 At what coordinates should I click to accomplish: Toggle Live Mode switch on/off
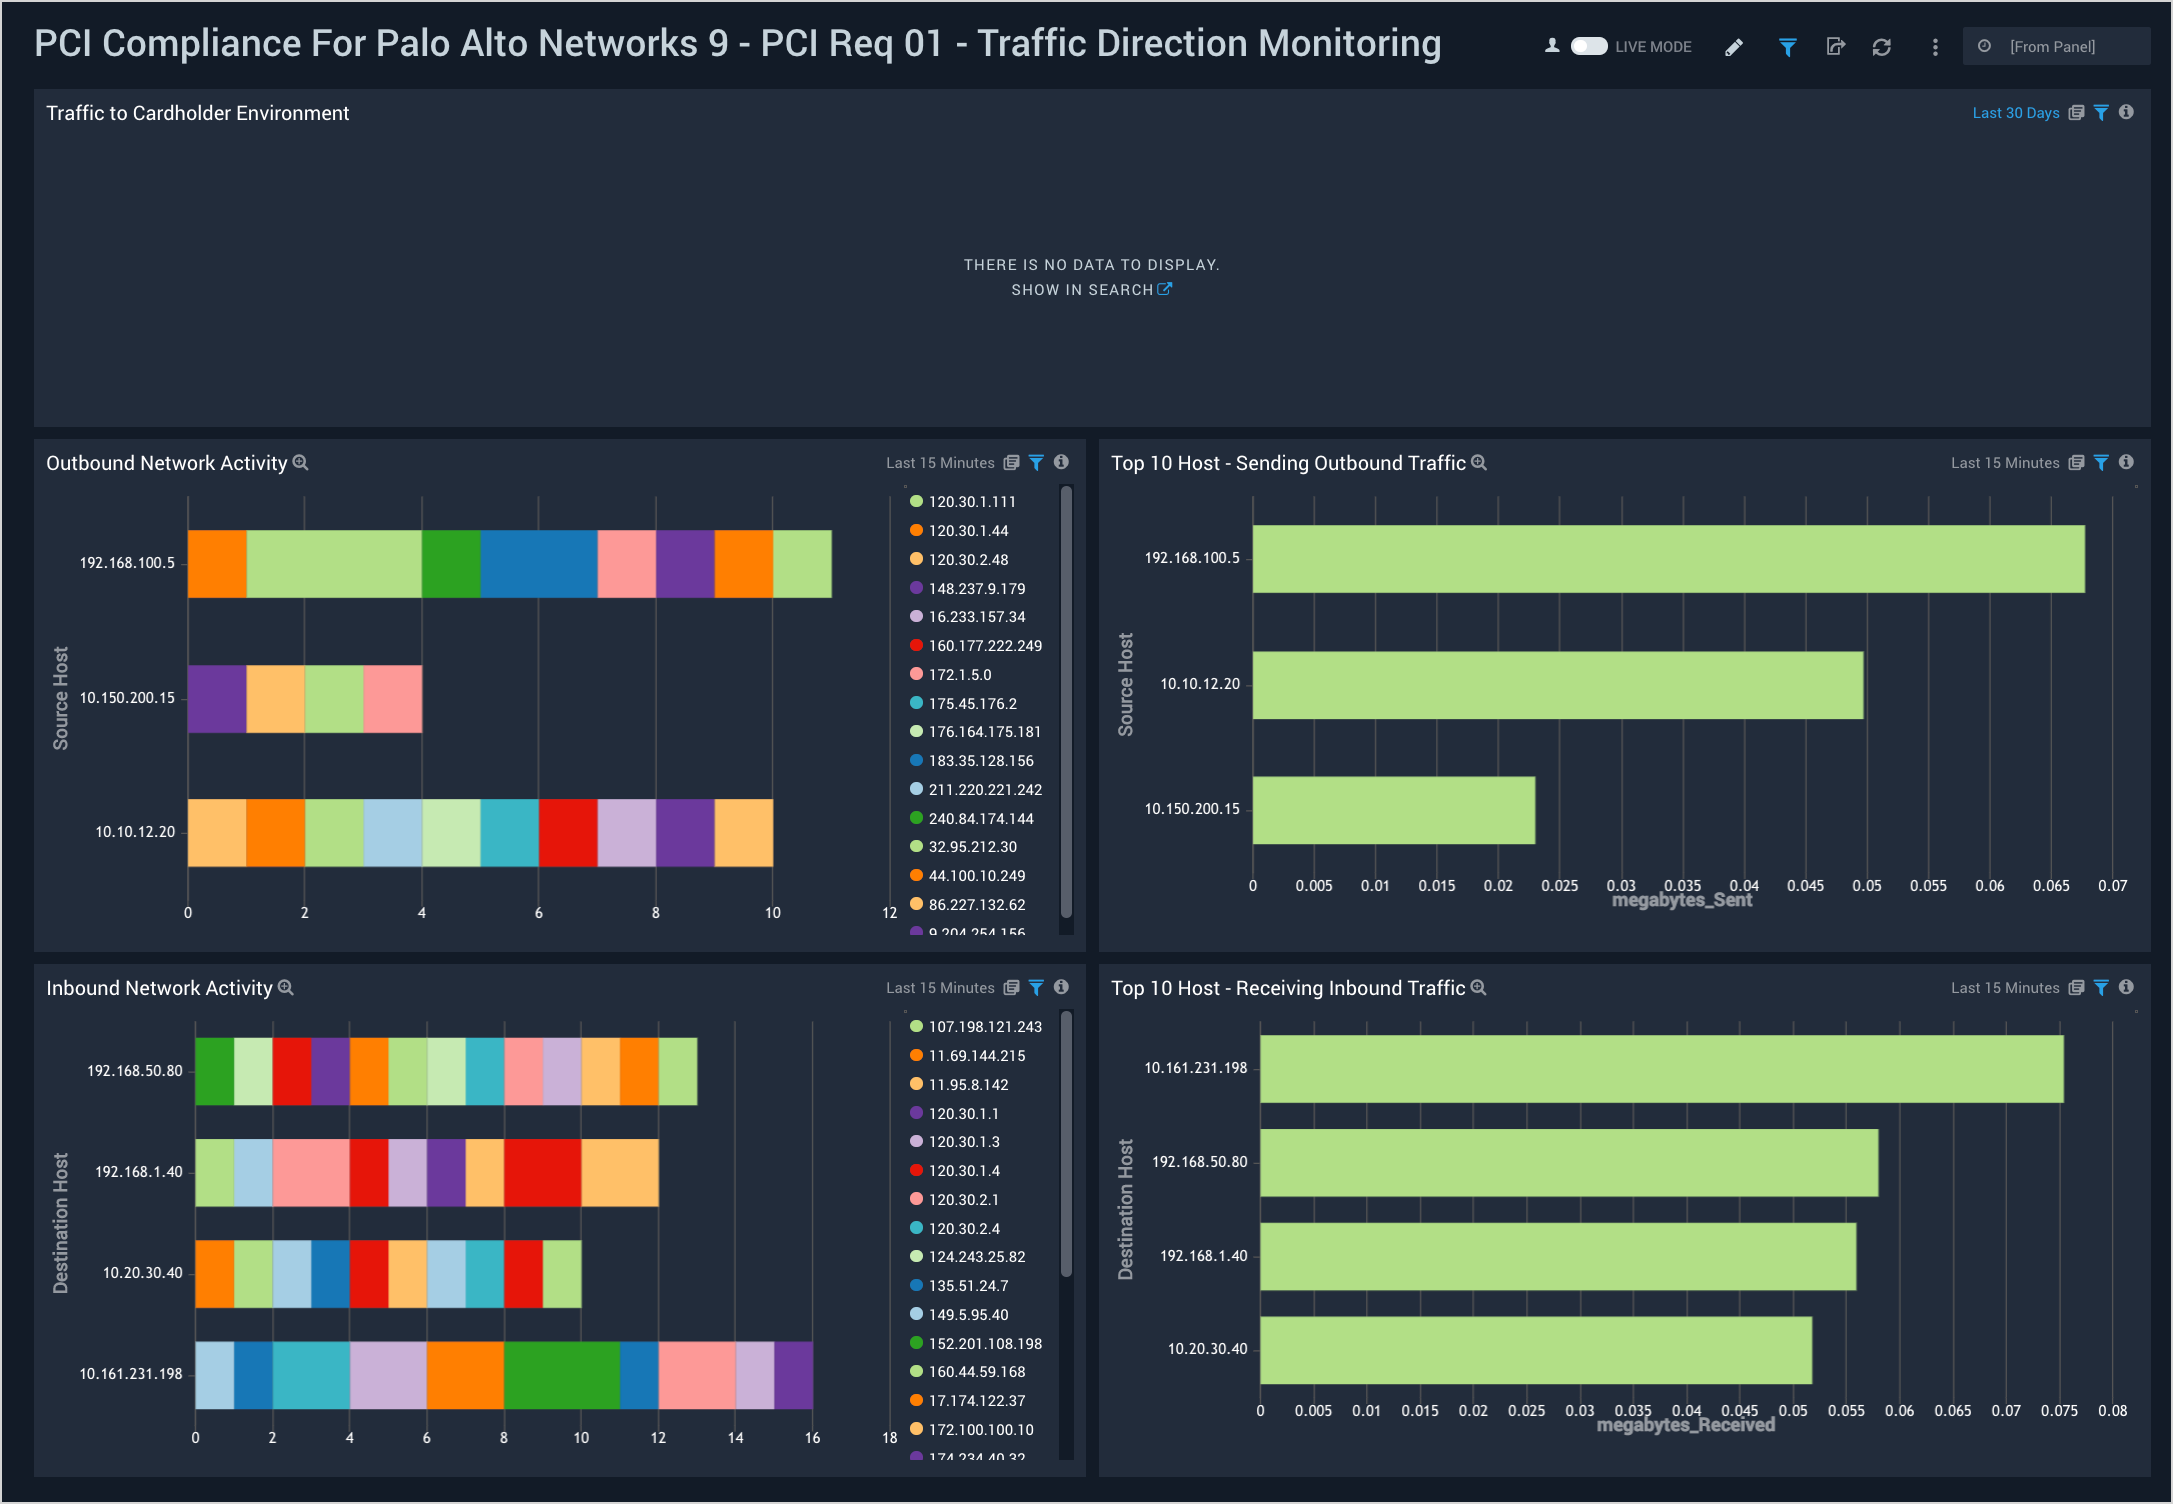1590,46
